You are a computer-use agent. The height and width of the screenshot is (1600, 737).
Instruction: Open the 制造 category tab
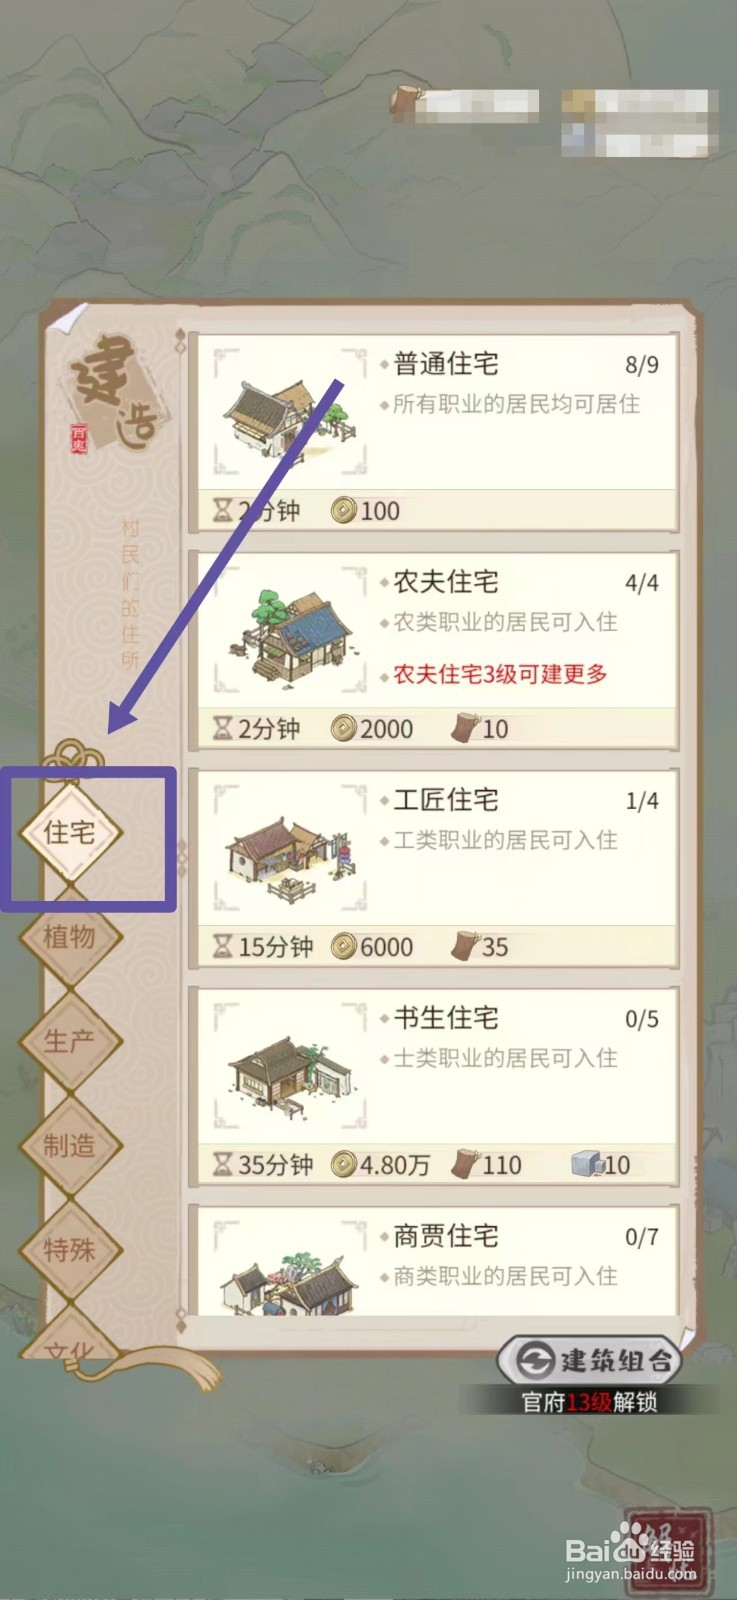pos(70,1145)
